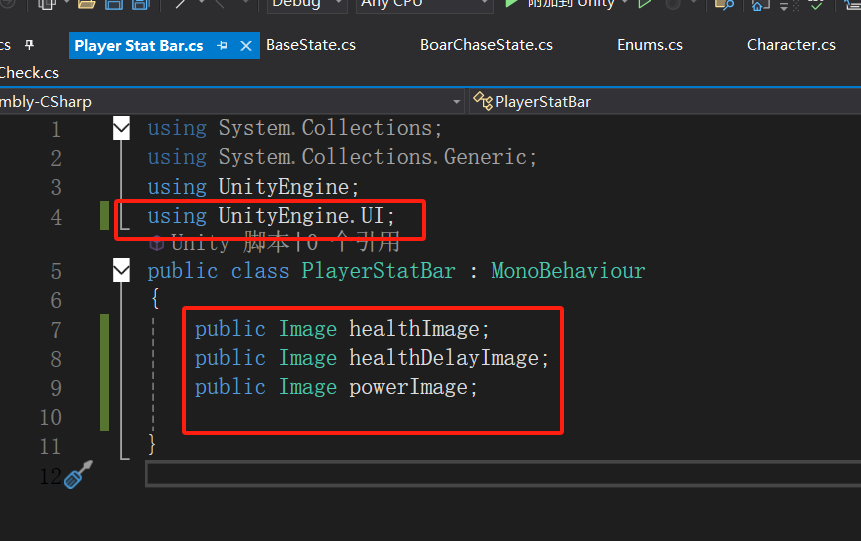Click the '0 个引用' references CodeLens link
The image size is (861, 541).
[353, 242]
